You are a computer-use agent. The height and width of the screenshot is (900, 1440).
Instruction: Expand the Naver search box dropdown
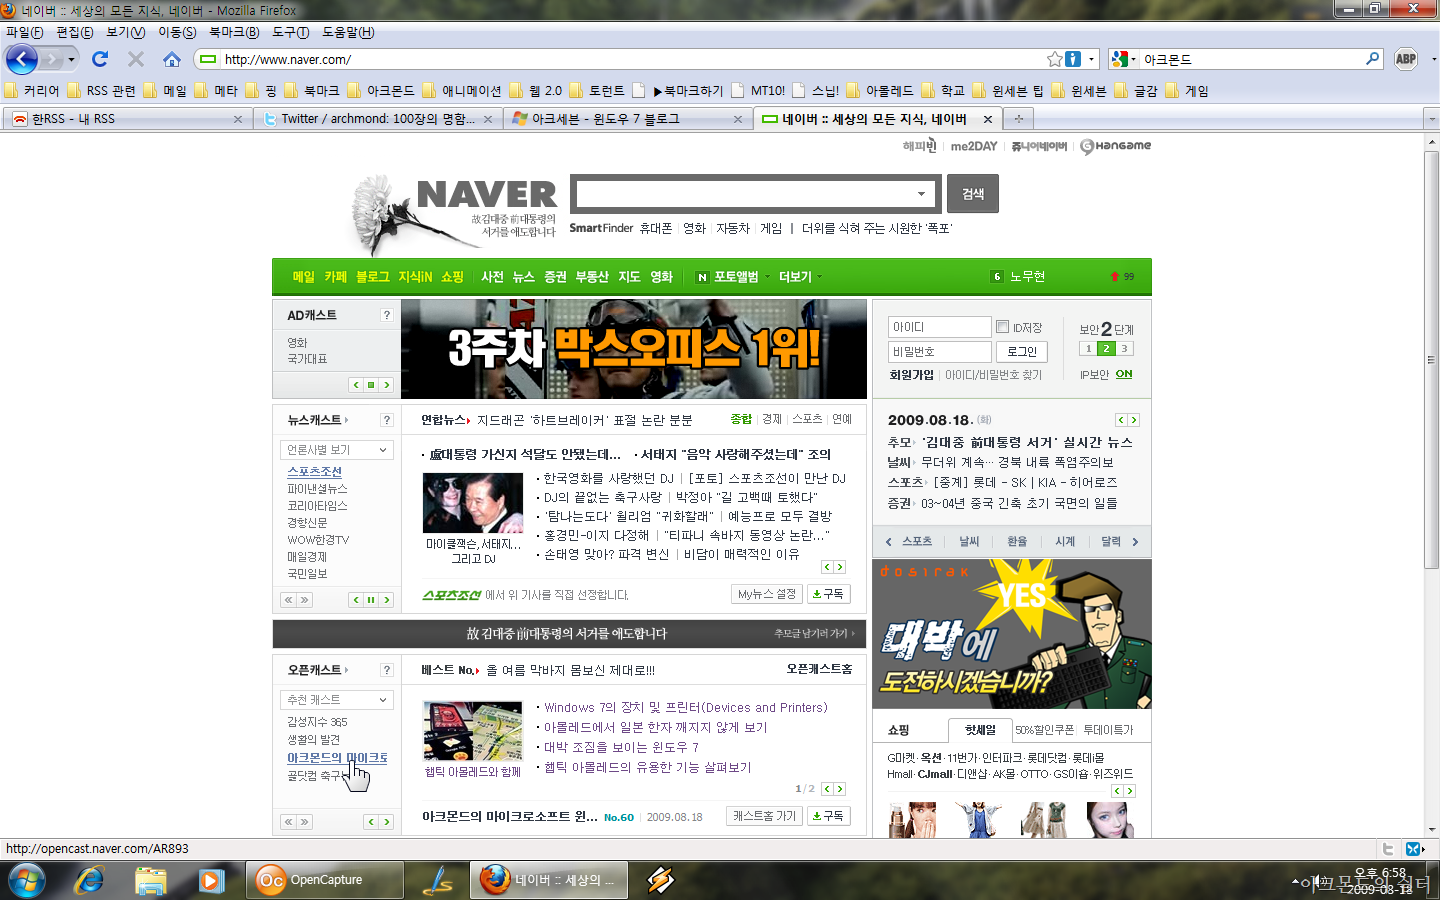pos(921,194)
